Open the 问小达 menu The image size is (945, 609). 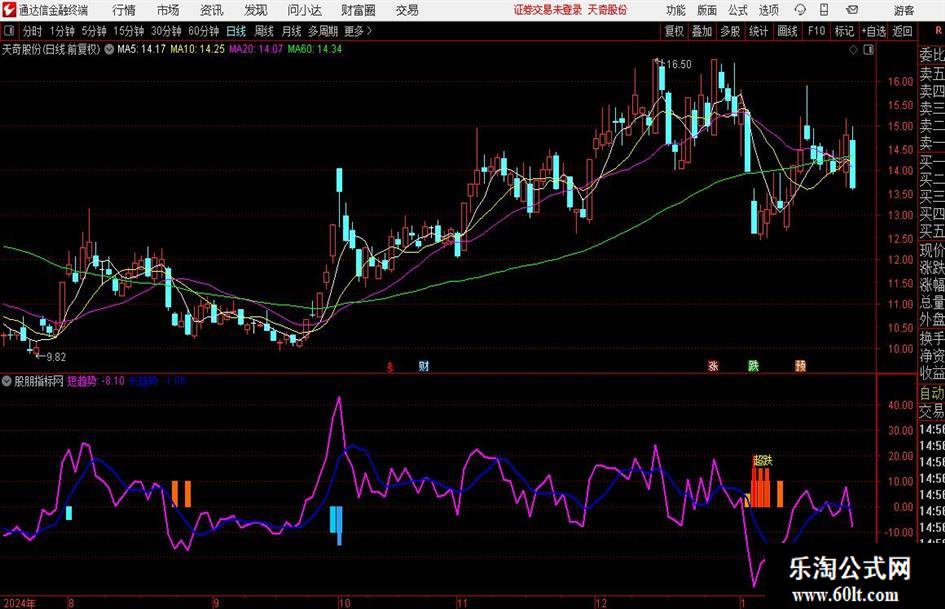pos(304,10)
